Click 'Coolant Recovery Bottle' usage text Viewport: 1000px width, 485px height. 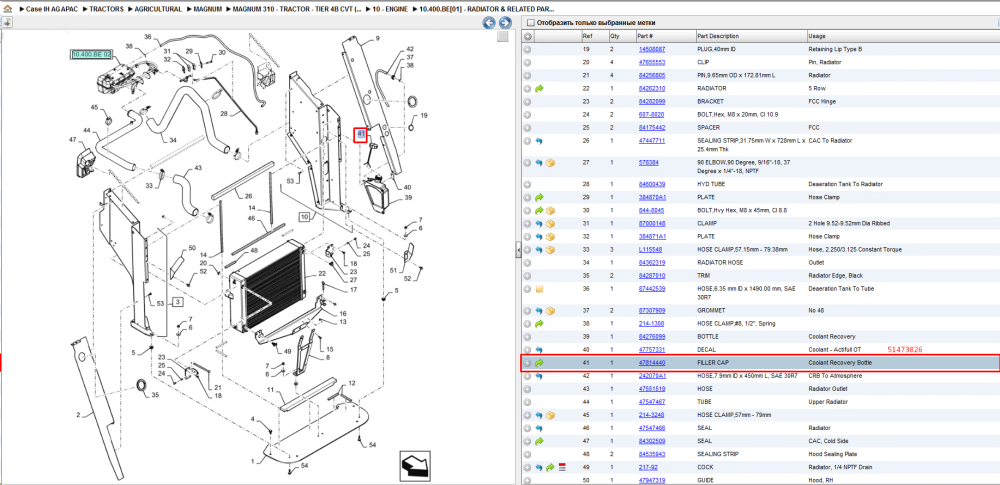coord(840,363)
